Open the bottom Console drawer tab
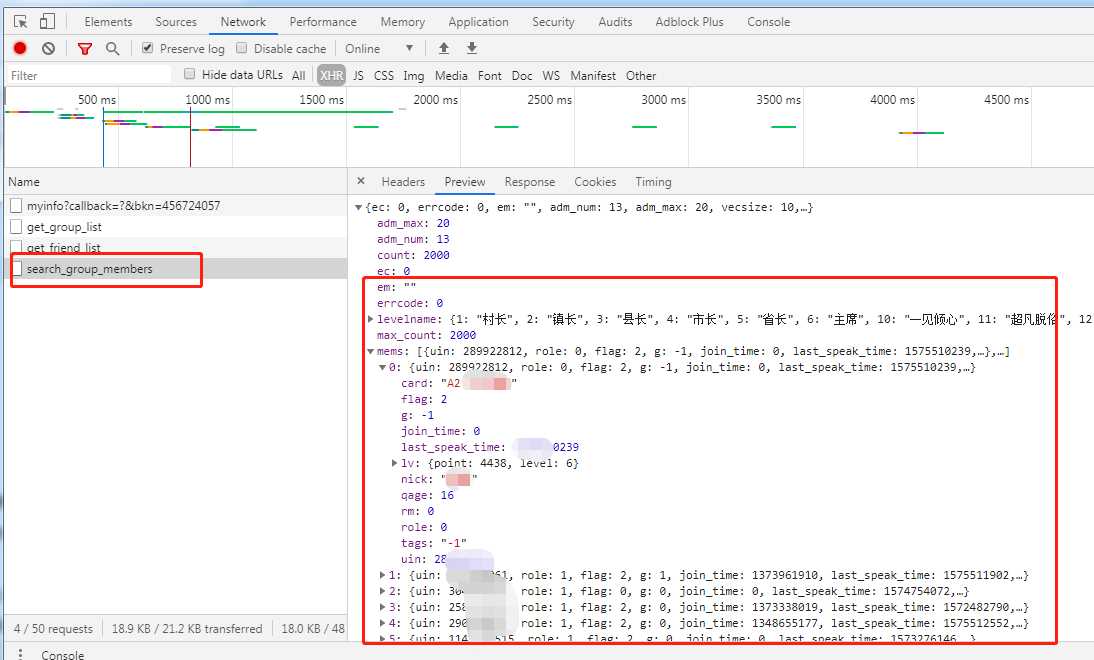The height and width of the screenshot is (660, 1094). tap(63, 654)
